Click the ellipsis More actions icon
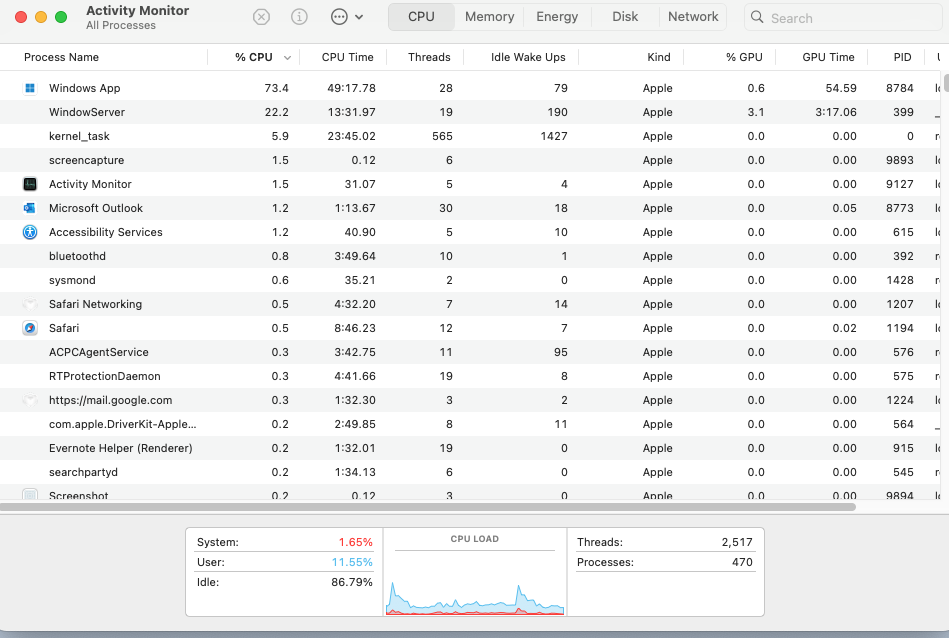This screenshot has width=949, height=638. pyautogui.click(x=339, y=17)
